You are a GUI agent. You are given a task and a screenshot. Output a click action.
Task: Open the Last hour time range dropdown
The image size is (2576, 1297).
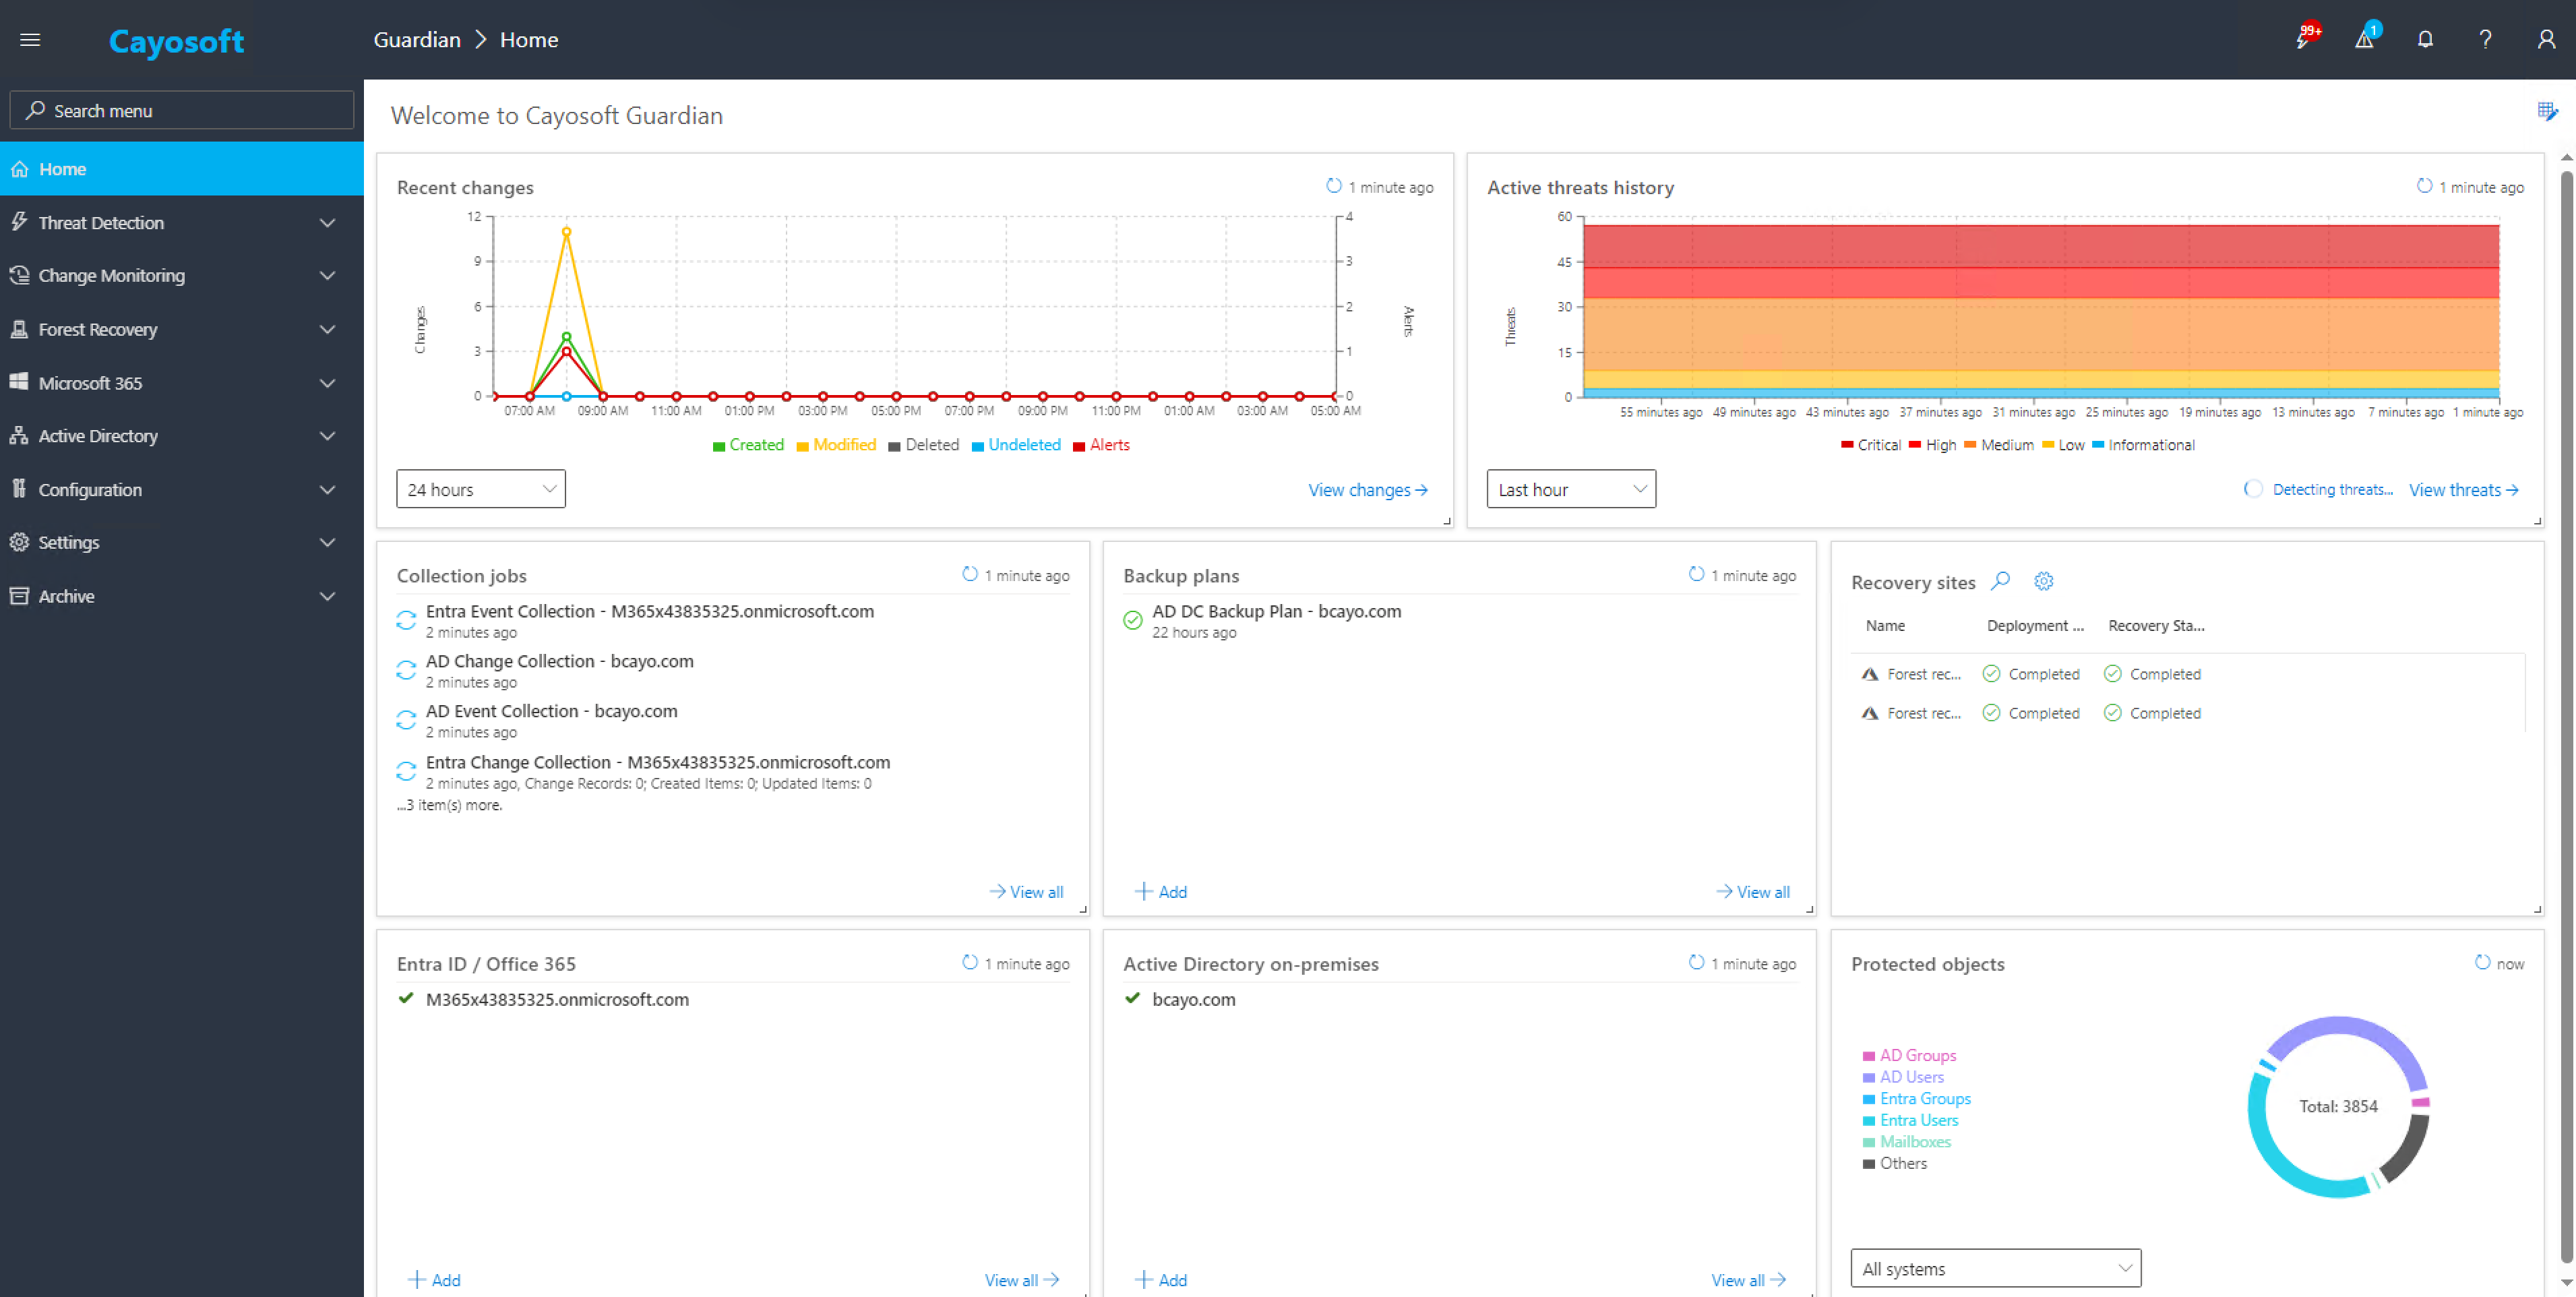pyautogui.click(x=1571, y=489)
